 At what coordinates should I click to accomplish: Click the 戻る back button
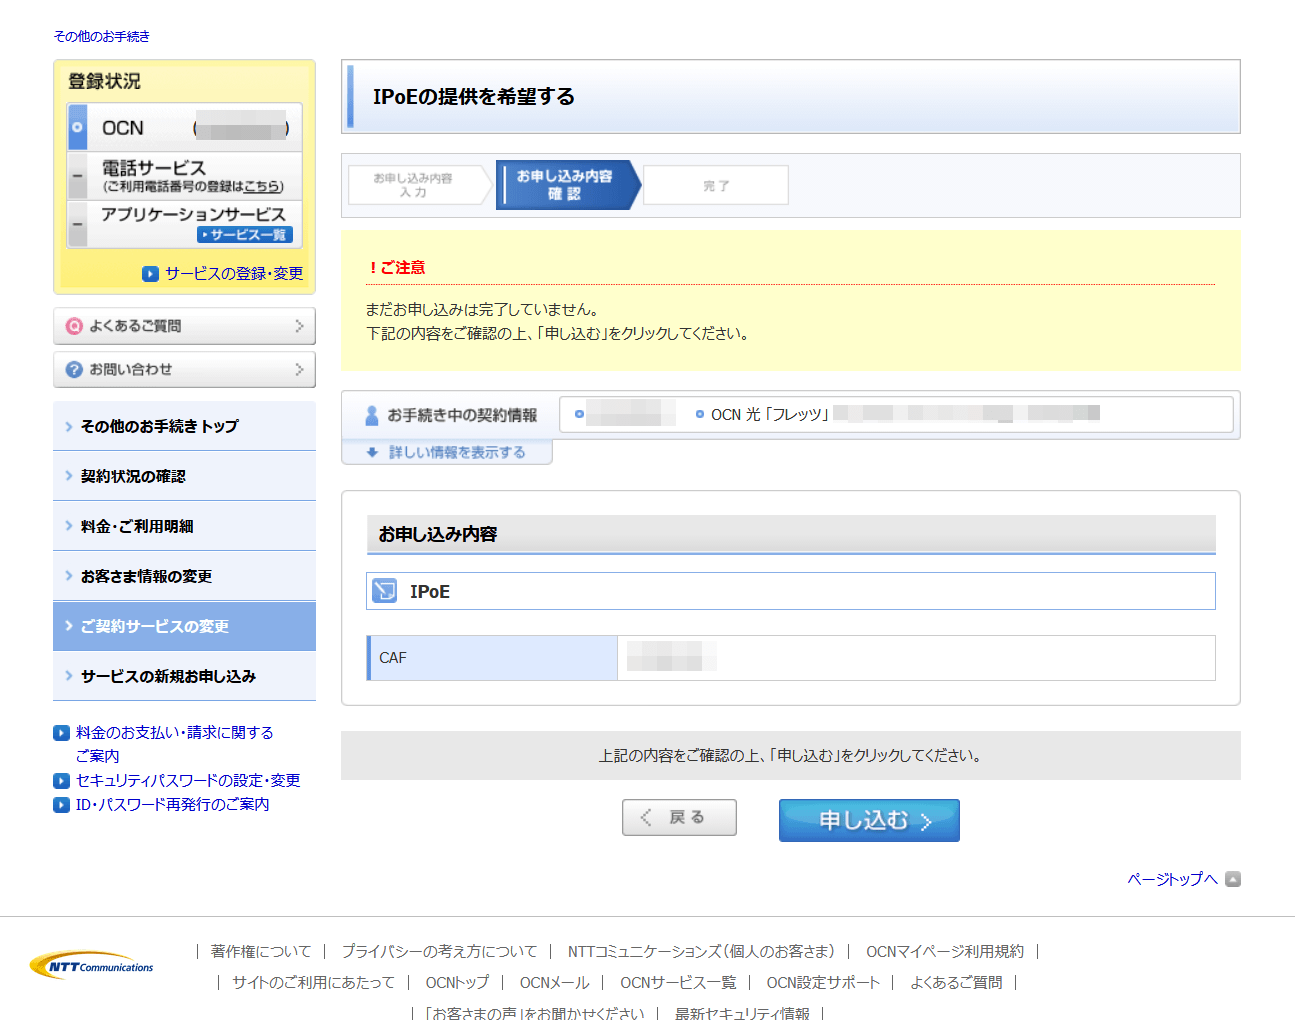coord(679,817)
